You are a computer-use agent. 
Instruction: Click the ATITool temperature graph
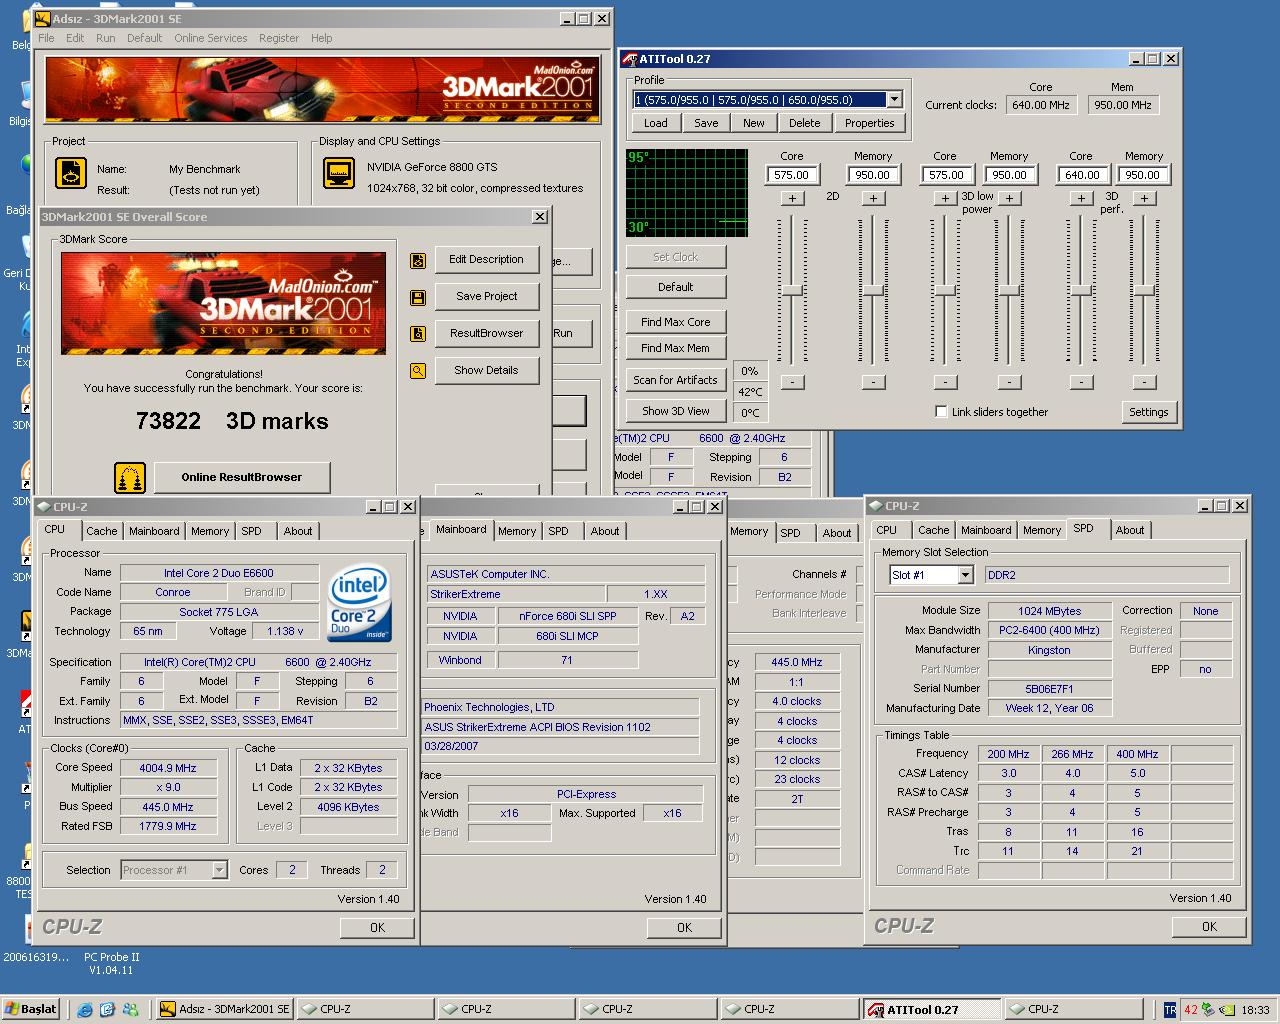click(x=687, y=194)
